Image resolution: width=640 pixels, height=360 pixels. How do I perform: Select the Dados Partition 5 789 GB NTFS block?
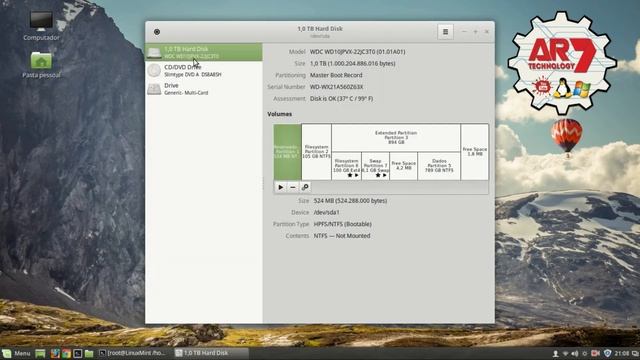tap(439, 166)
